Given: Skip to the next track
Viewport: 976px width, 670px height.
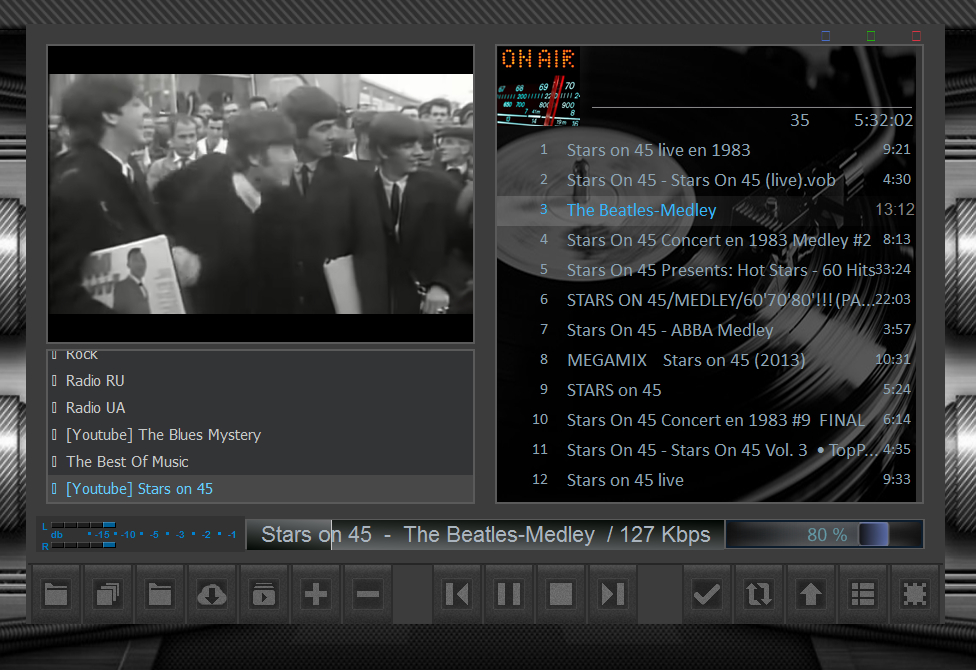Looking at the screenshot, I should (613, 594).
